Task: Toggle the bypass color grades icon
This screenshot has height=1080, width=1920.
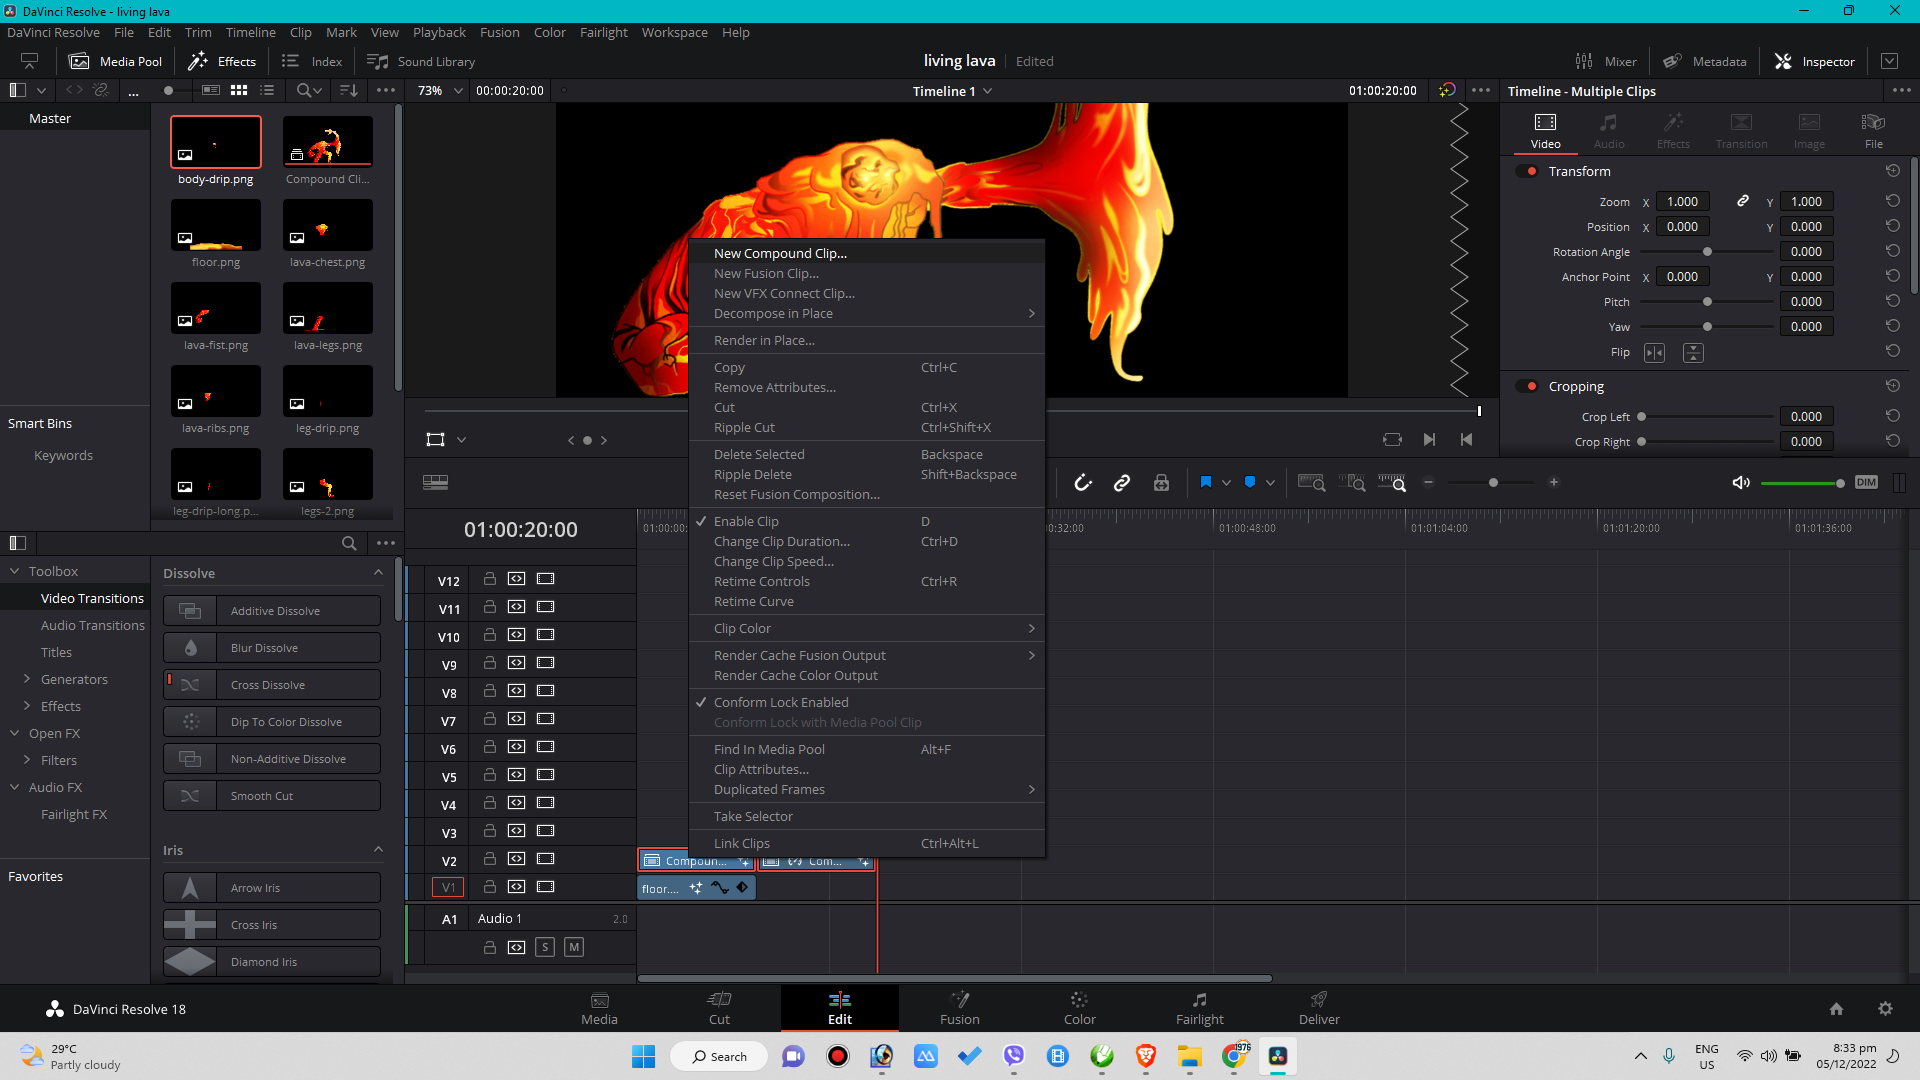Action: point(1447,90)
